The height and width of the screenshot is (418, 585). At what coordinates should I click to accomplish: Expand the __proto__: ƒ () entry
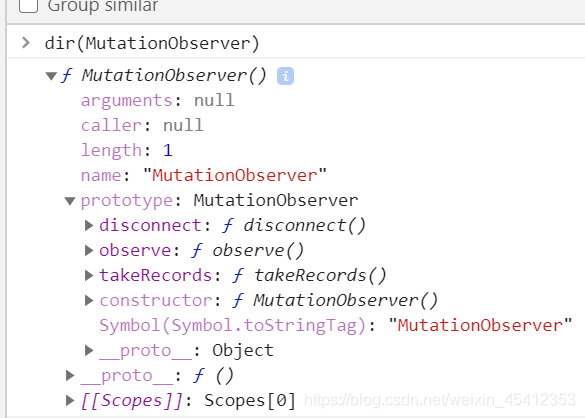(x=70, y=375)
